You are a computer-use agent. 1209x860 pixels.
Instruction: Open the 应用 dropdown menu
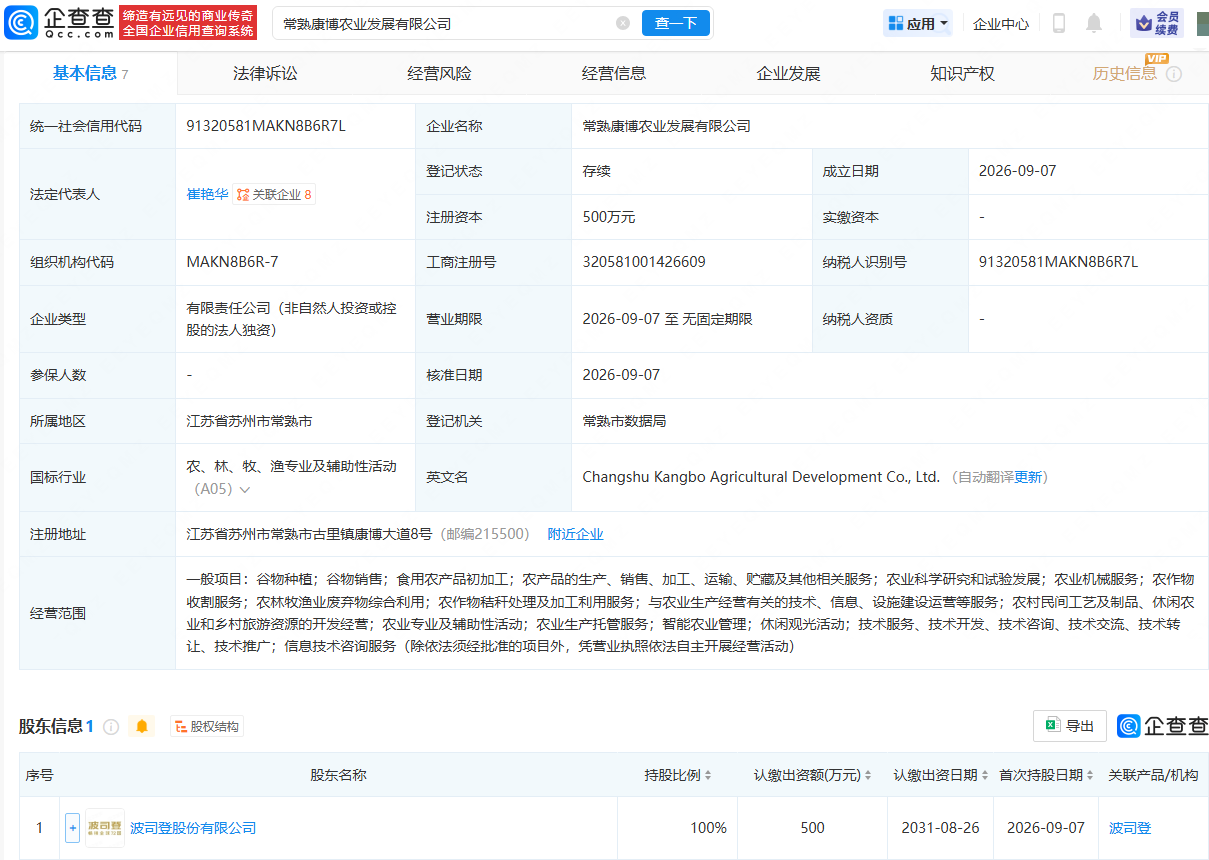click(x=918, y=23)
